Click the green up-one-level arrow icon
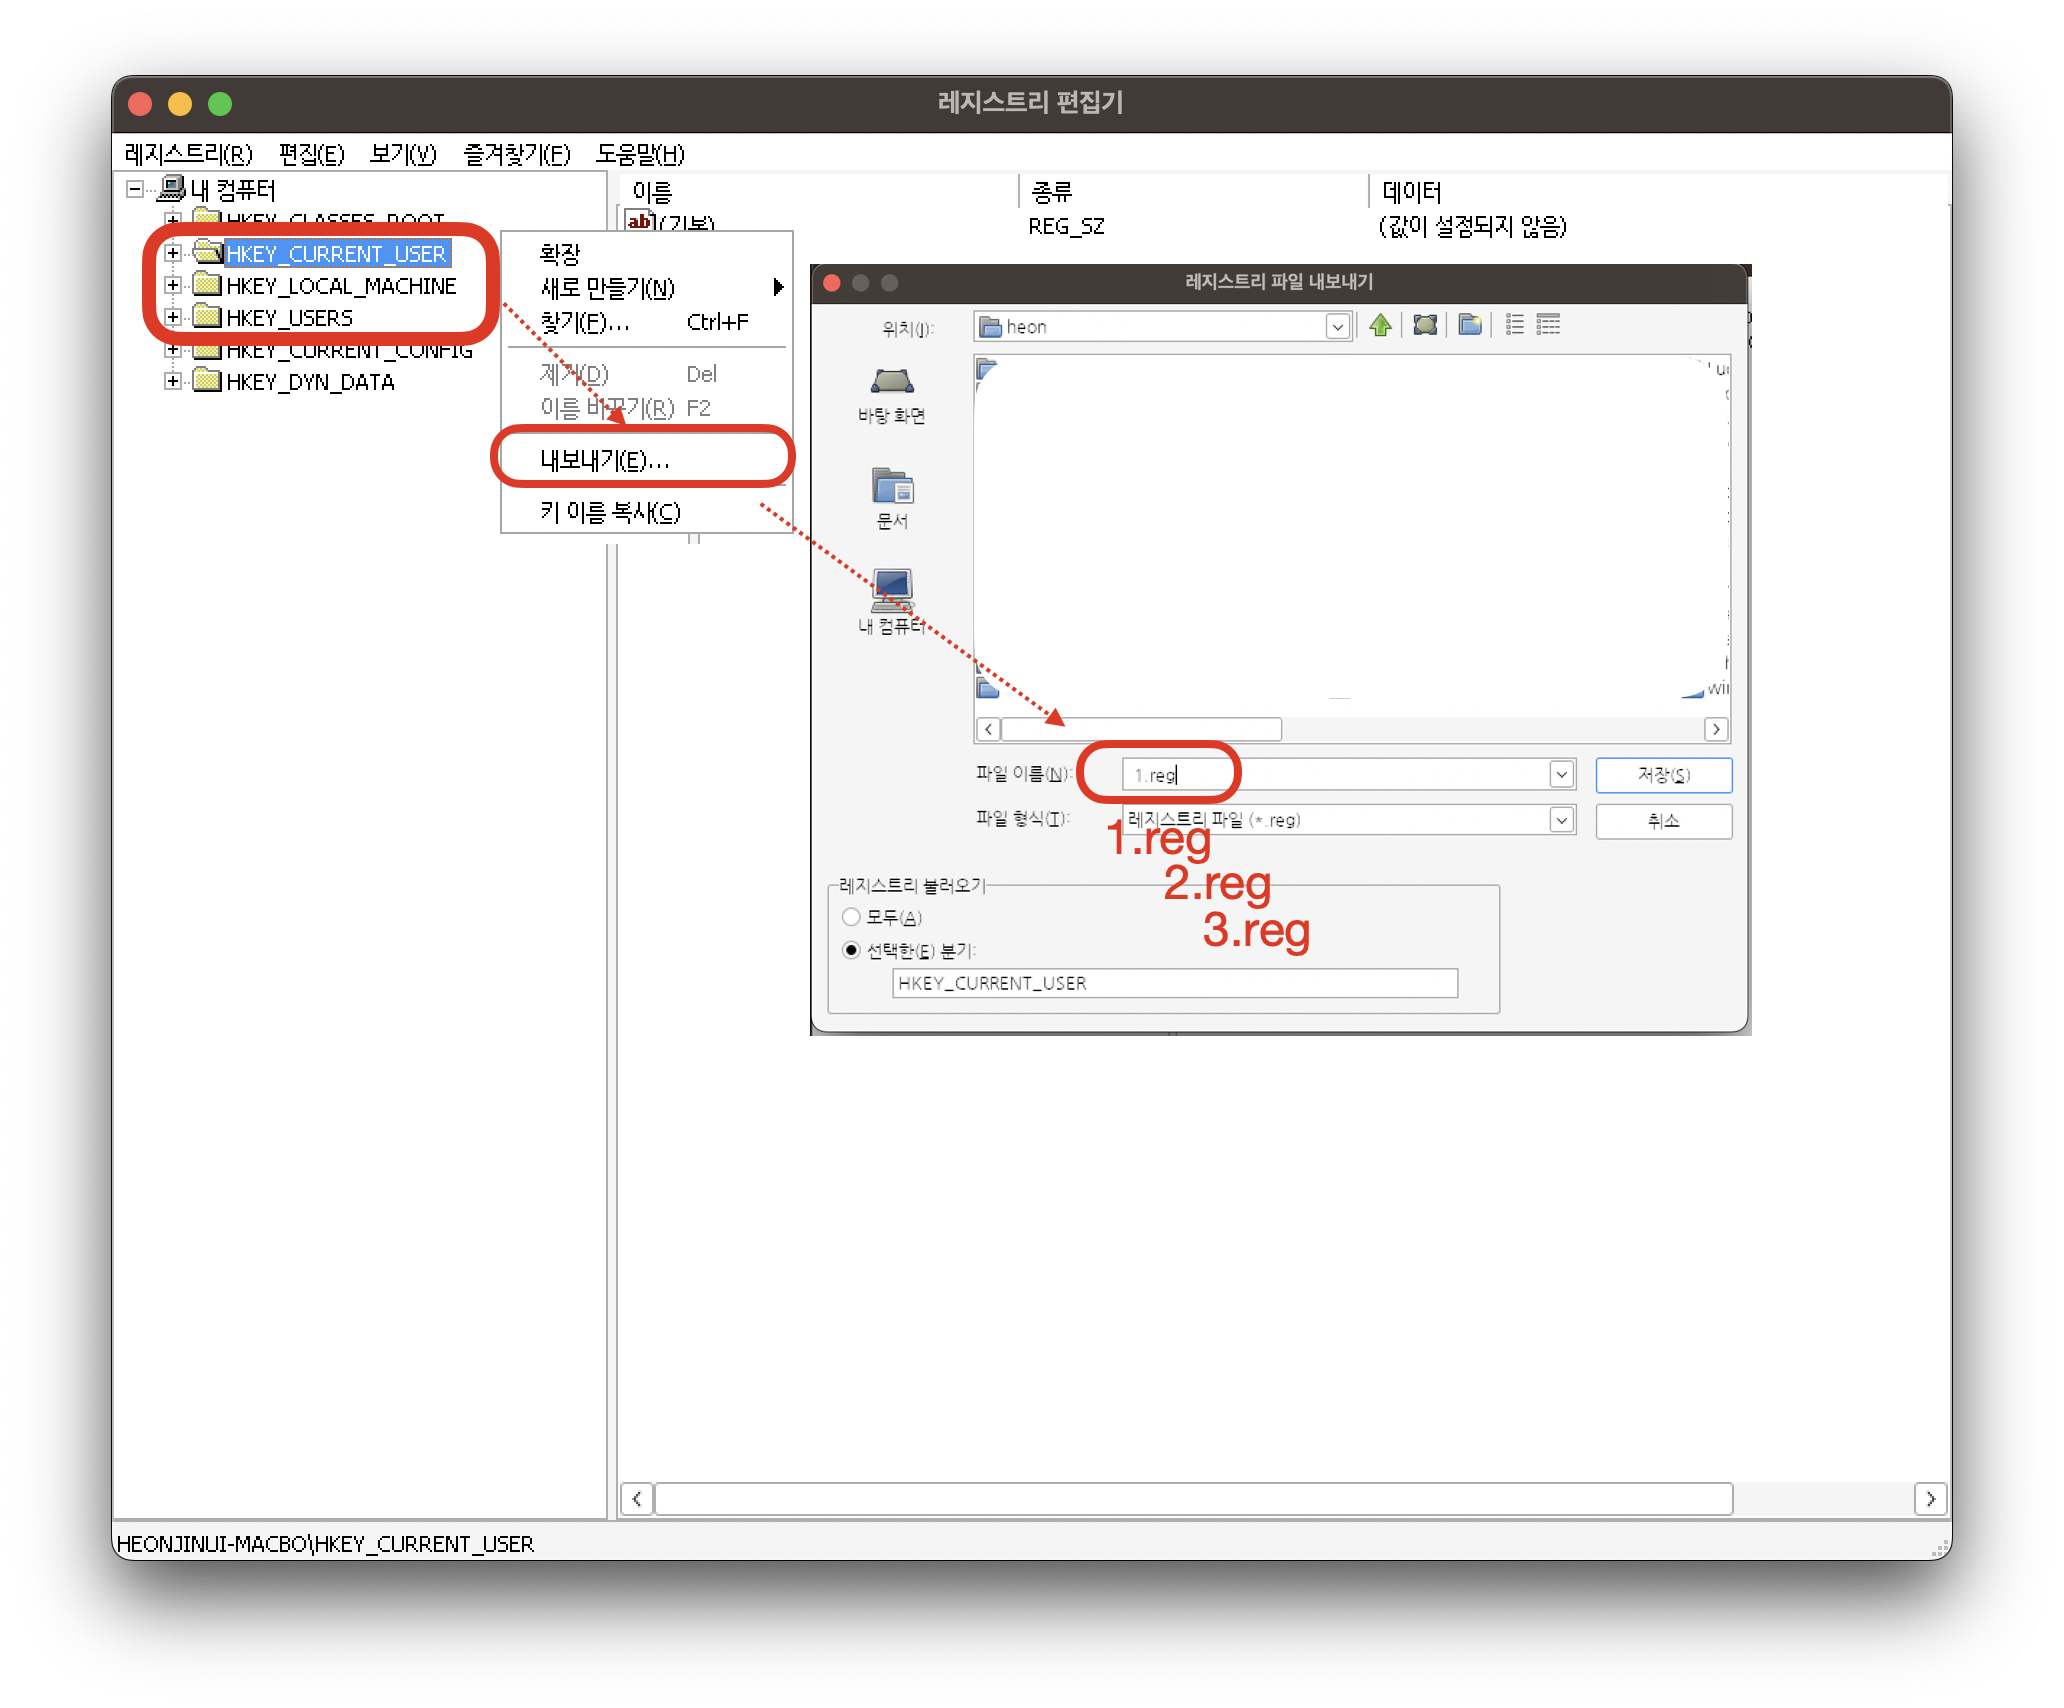This screenshot has width=2064, height=1708. point(1381,325)
